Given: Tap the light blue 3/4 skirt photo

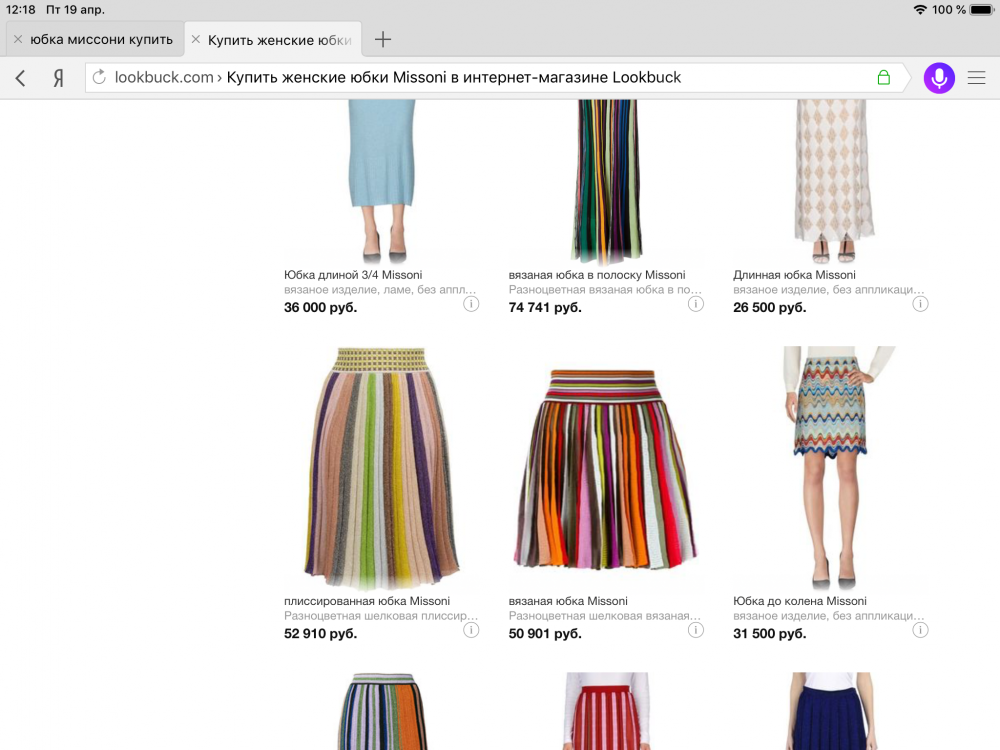Looking at the screenshot, I should pyautogui.click(x=381, y=182).
